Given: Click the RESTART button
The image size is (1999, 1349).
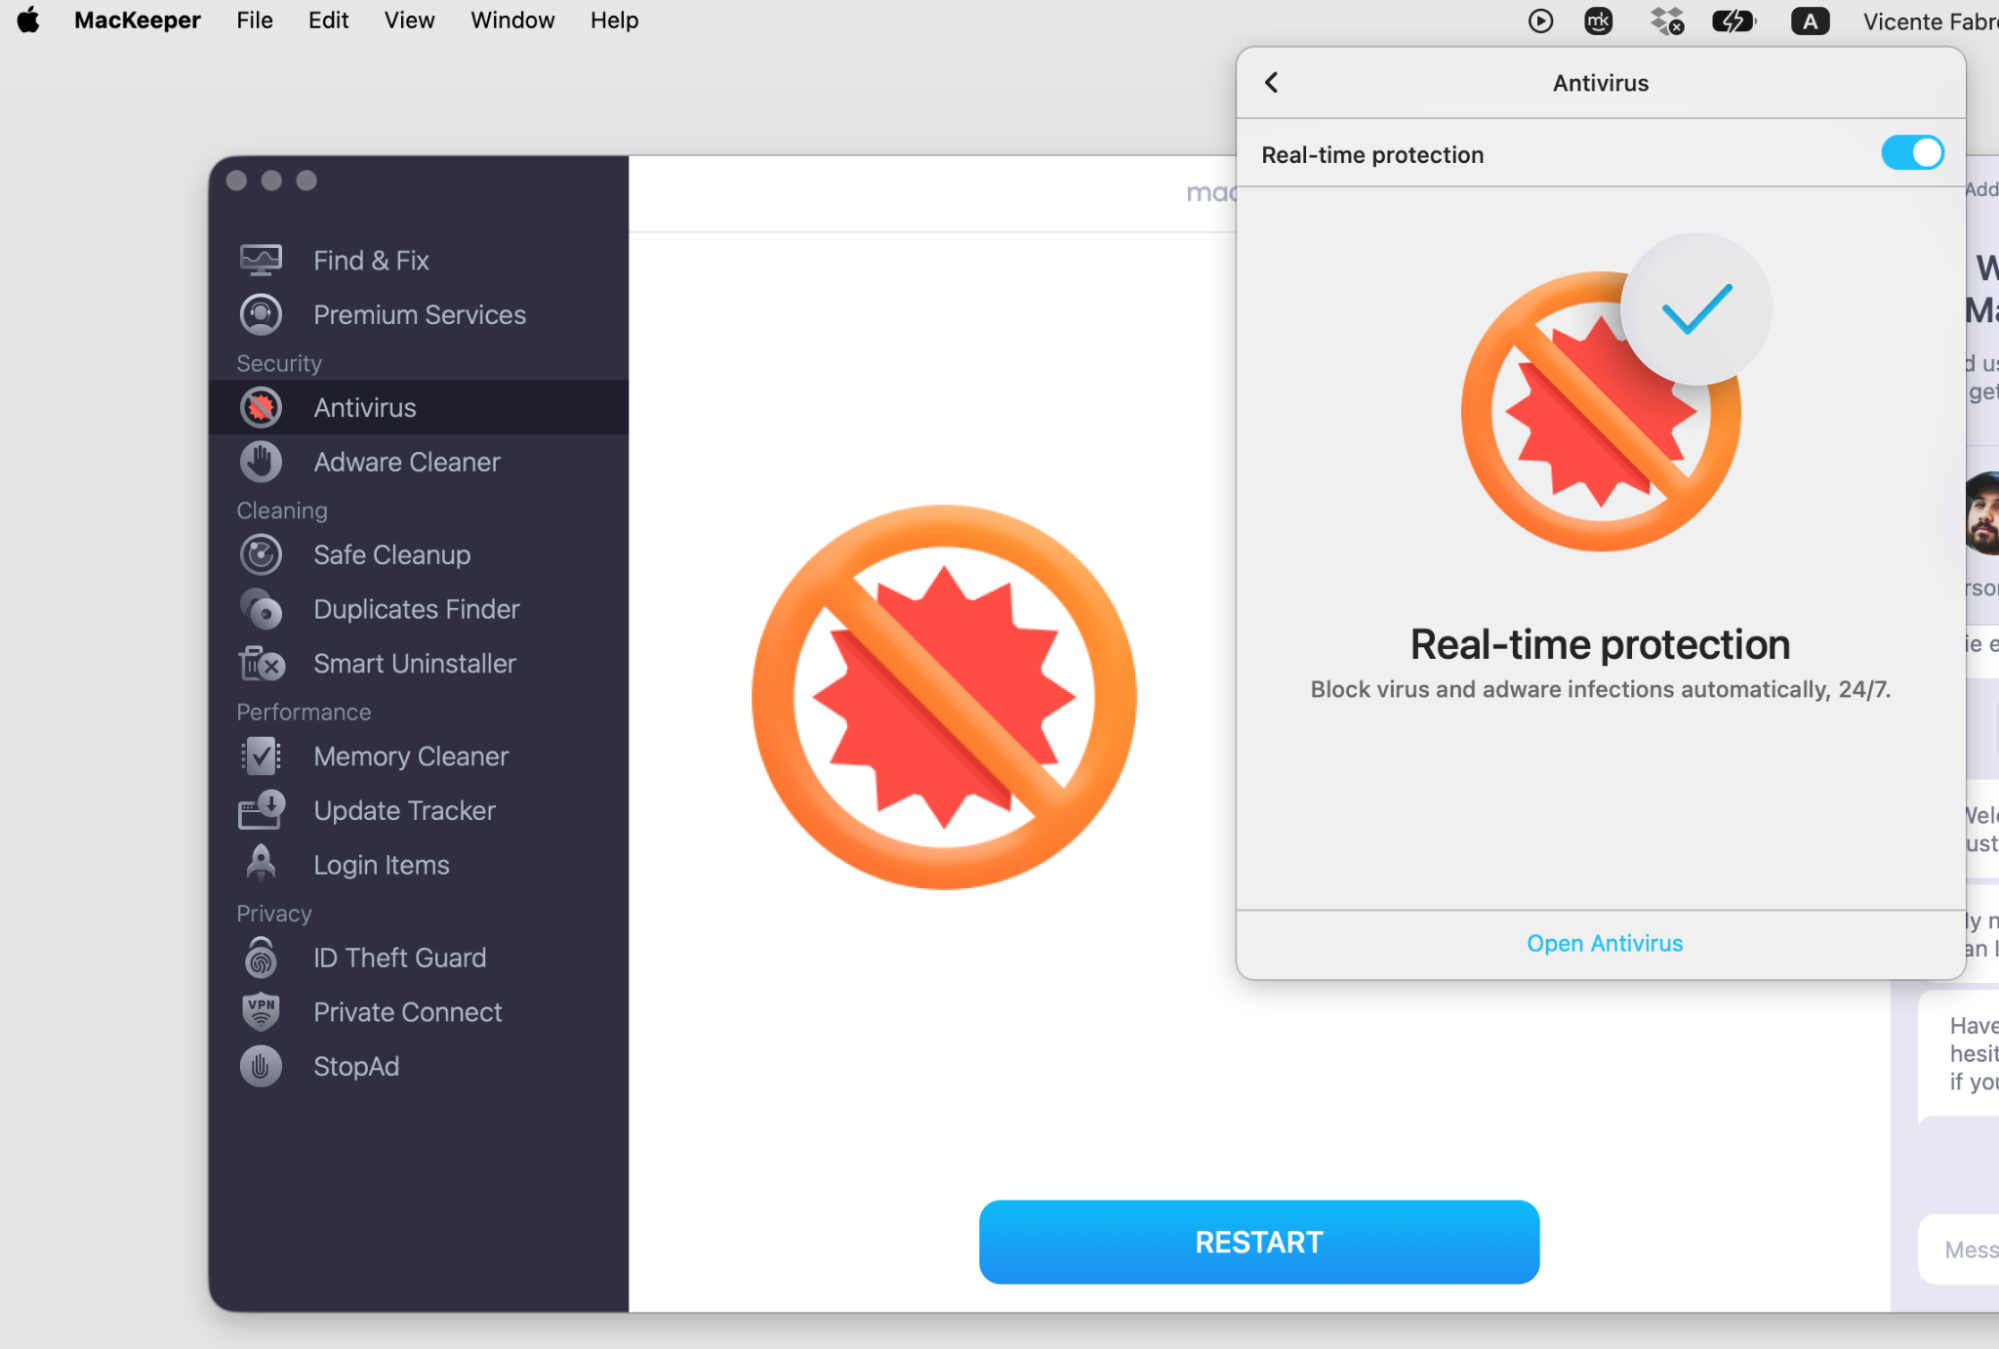Looking at the screenshot, I should [x=1259, y=1242].
